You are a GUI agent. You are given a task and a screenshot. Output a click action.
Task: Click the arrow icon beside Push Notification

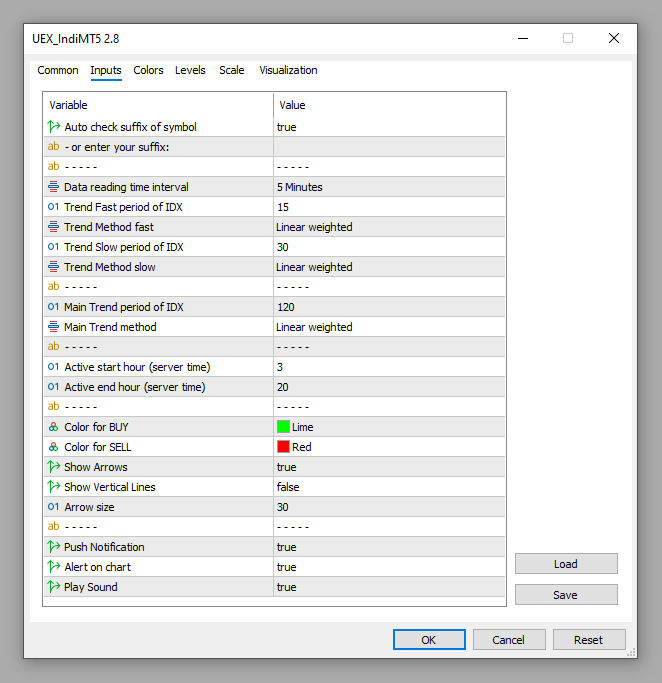tap(54, 547)
